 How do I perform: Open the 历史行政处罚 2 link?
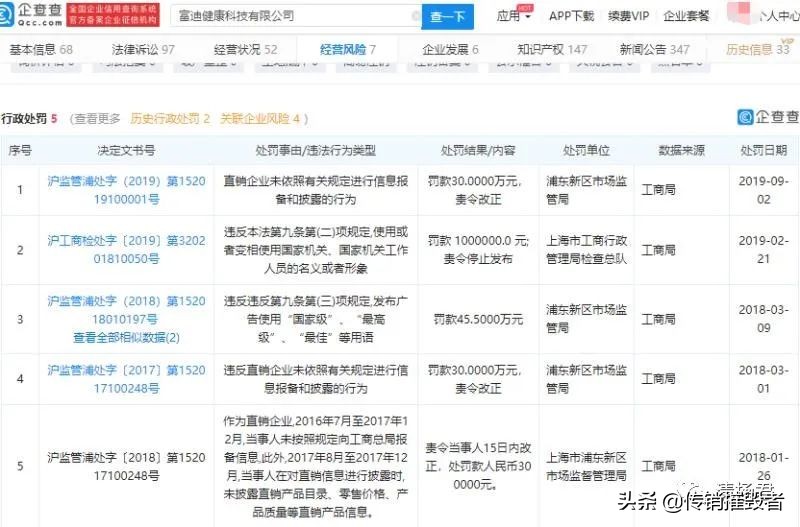click(x=170, y=118)
